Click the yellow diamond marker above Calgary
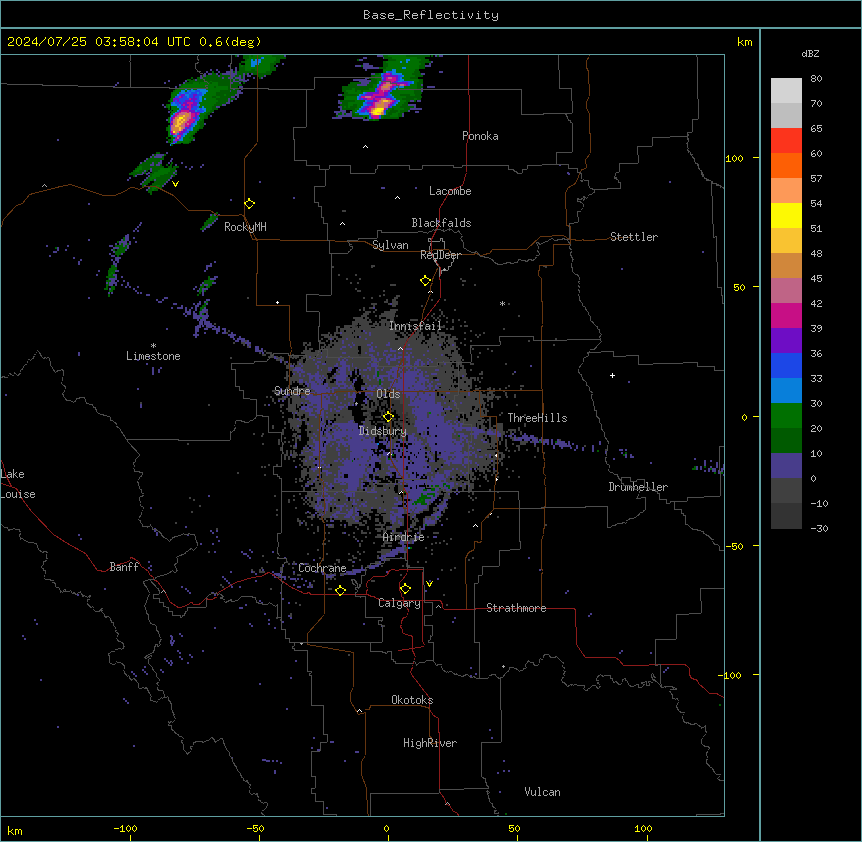The image size is (862, 842). pyautogui.click(x=405, y=589)
